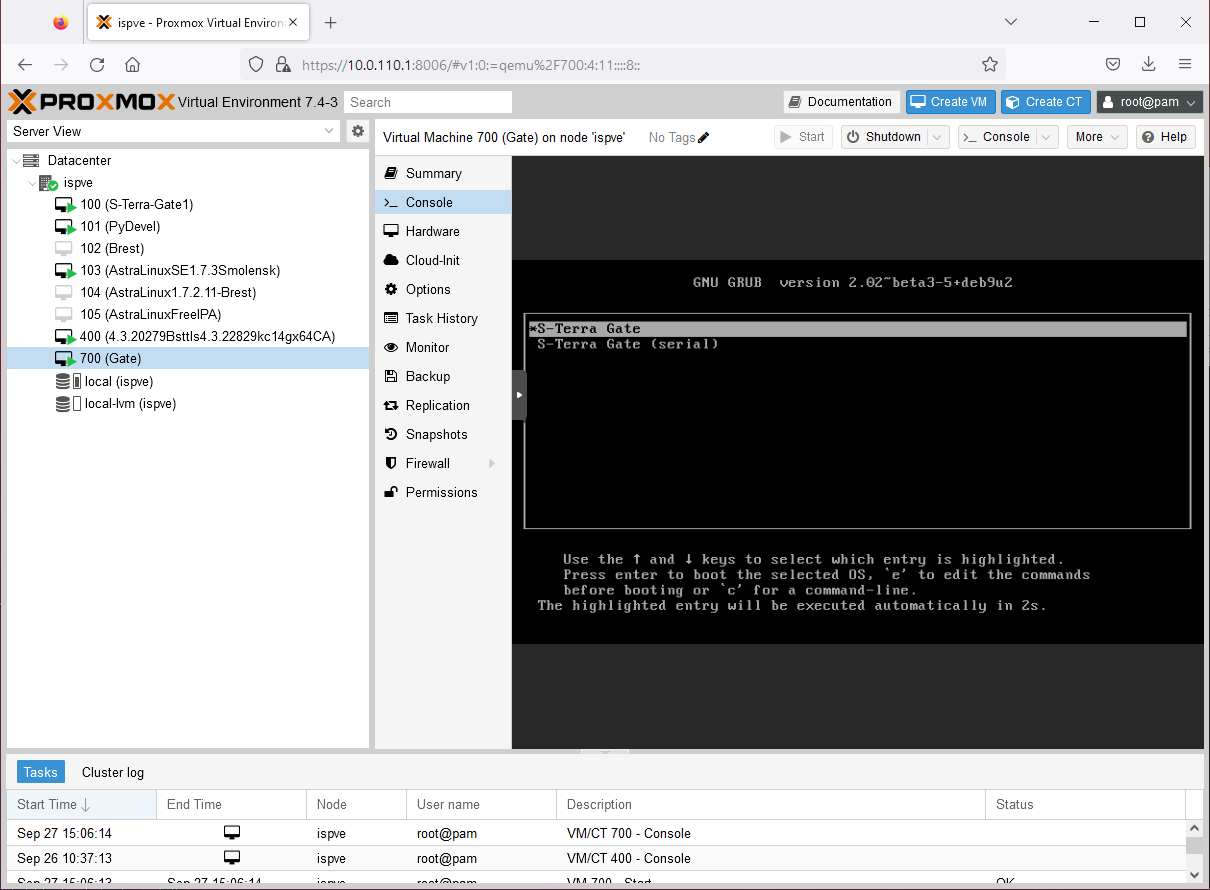
Task: Open the More actions menu
Action: pyautogui.click(x=1097, y=137)
